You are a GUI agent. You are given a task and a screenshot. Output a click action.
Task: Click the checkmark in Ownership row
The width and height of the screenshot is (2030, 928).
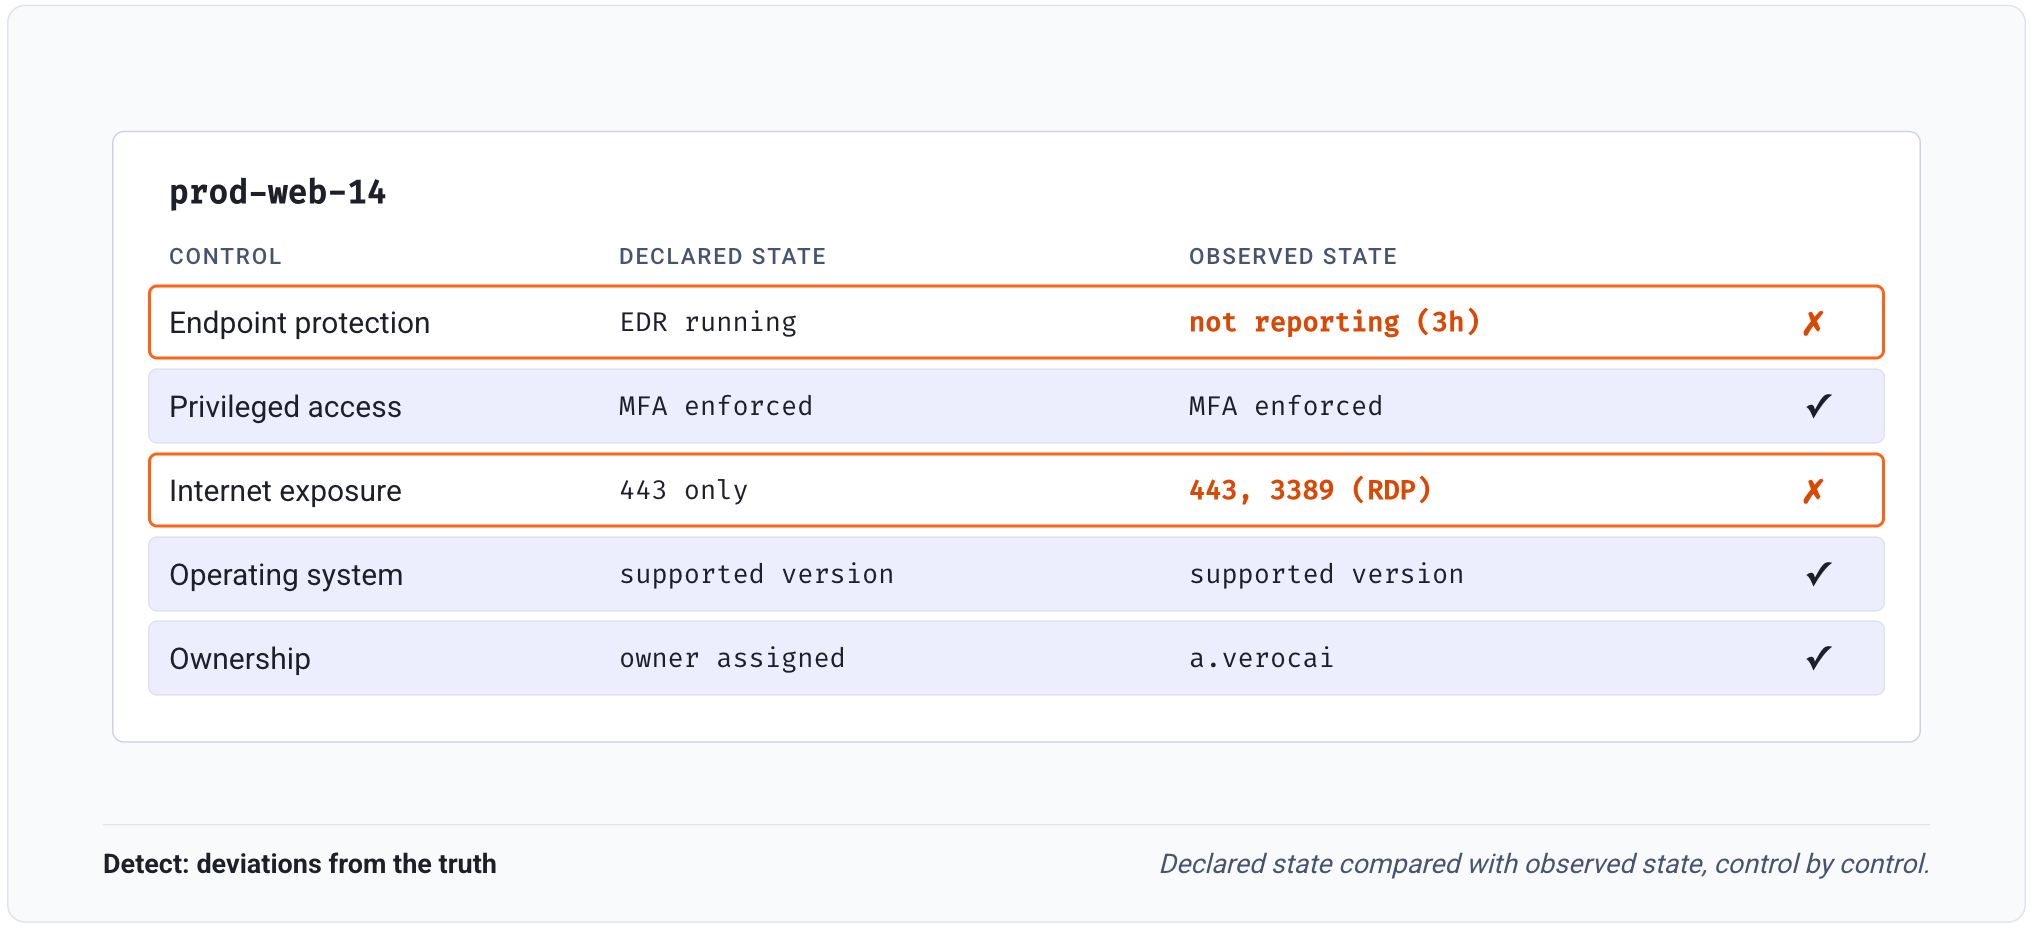pyautogui.click(x=1818, y=658)
